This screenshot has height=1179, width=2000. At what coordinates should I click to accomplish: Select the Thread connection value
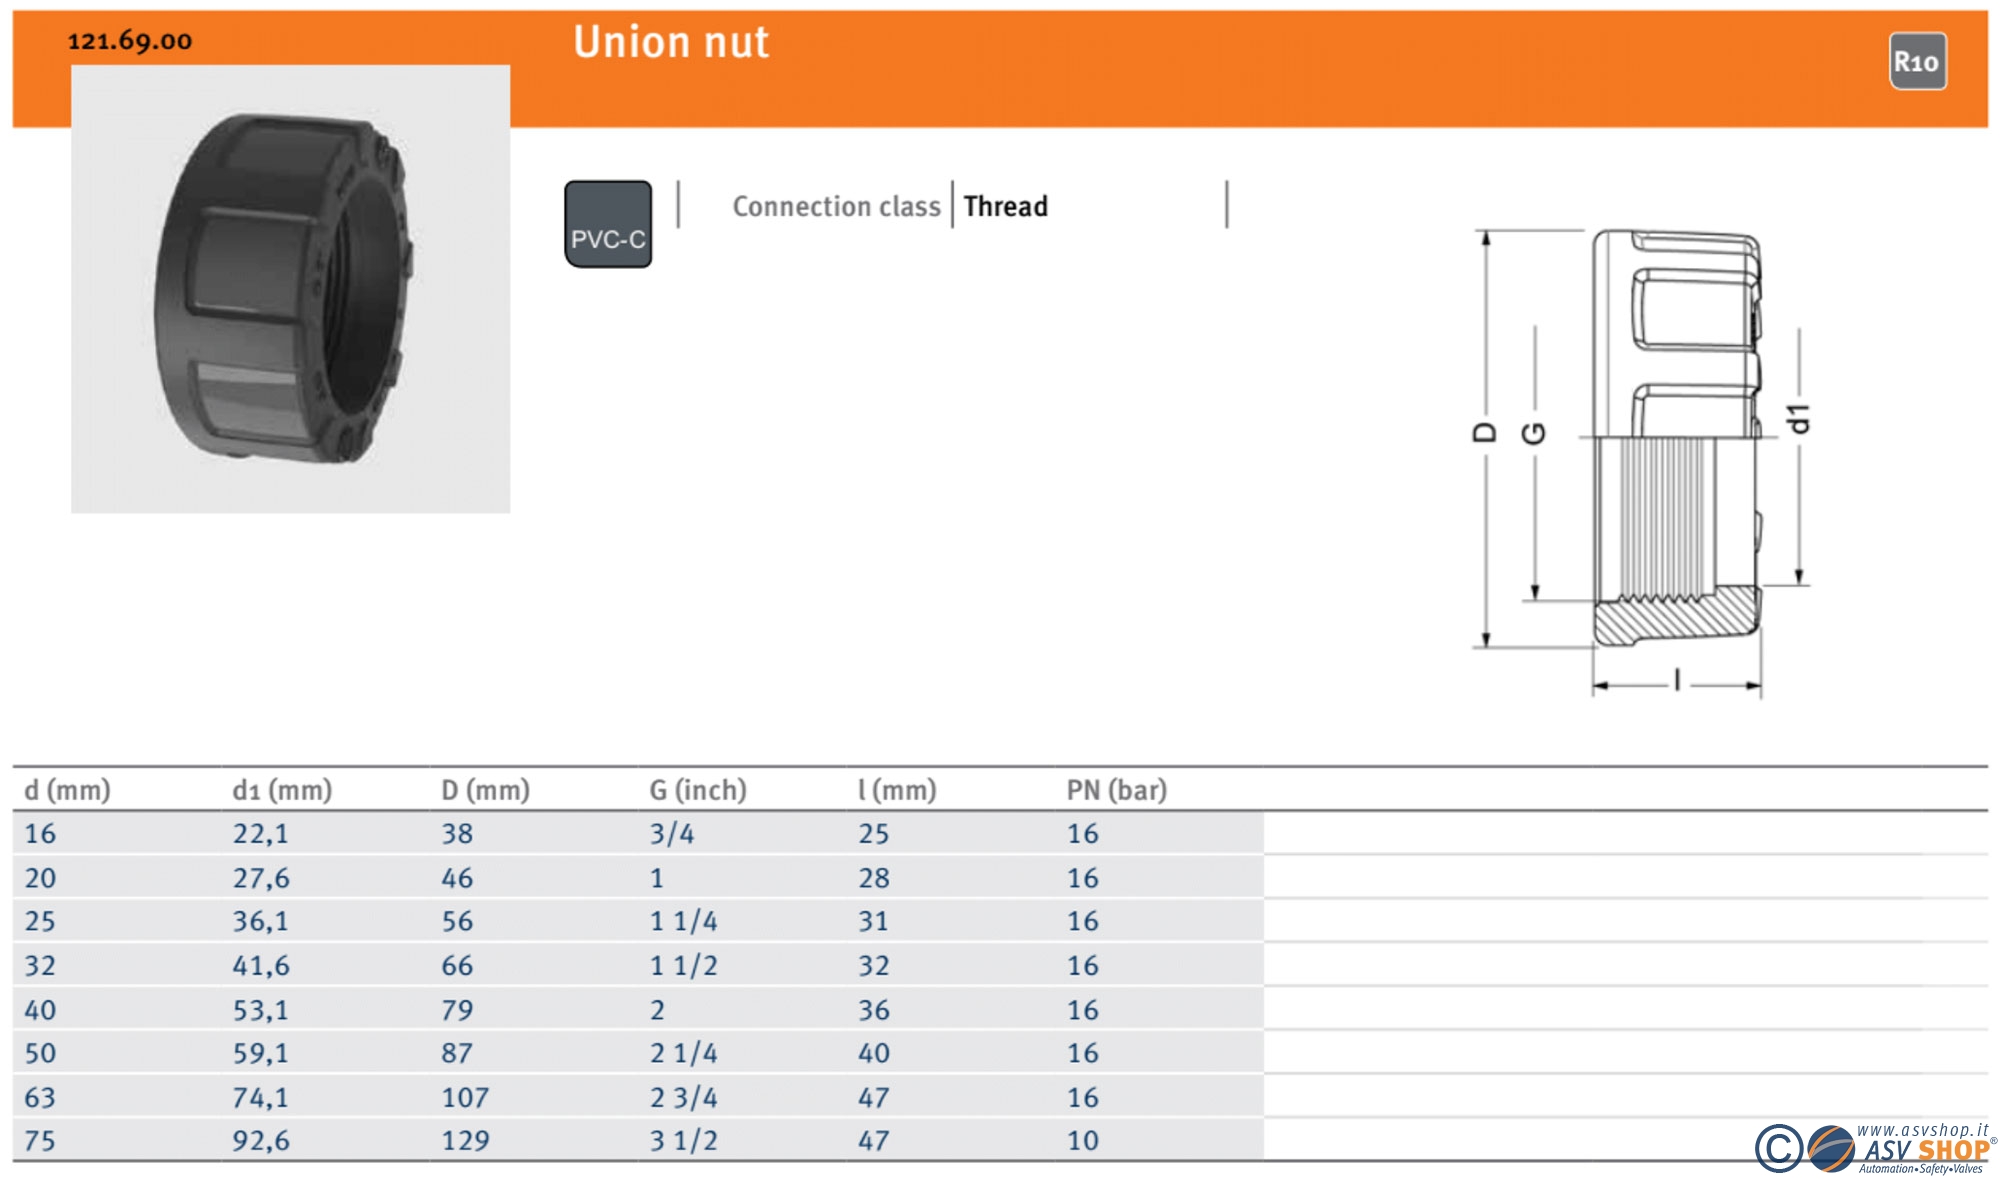click(x=1005, y=206)
